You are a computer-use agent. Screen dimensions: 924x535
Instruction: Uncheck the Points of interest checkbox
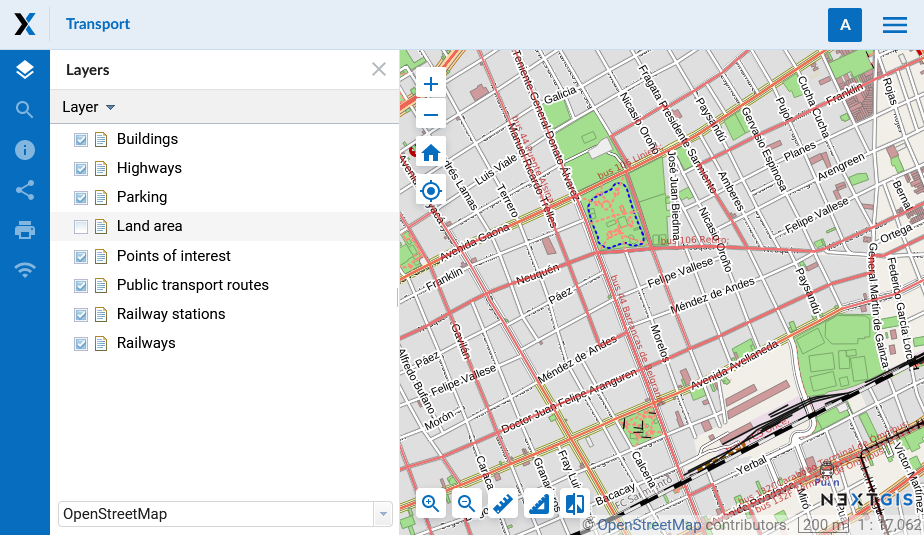click(x=81, y=256)
